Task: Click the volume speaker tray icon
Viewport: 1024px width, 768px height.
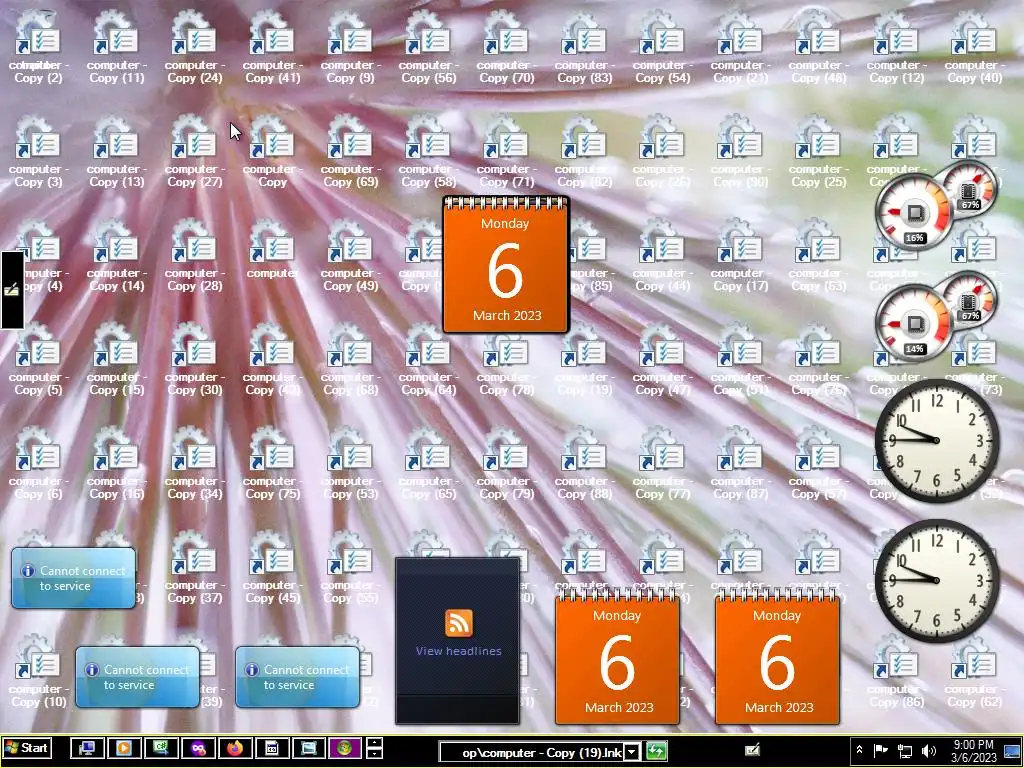Action: [x=928, y=751]
